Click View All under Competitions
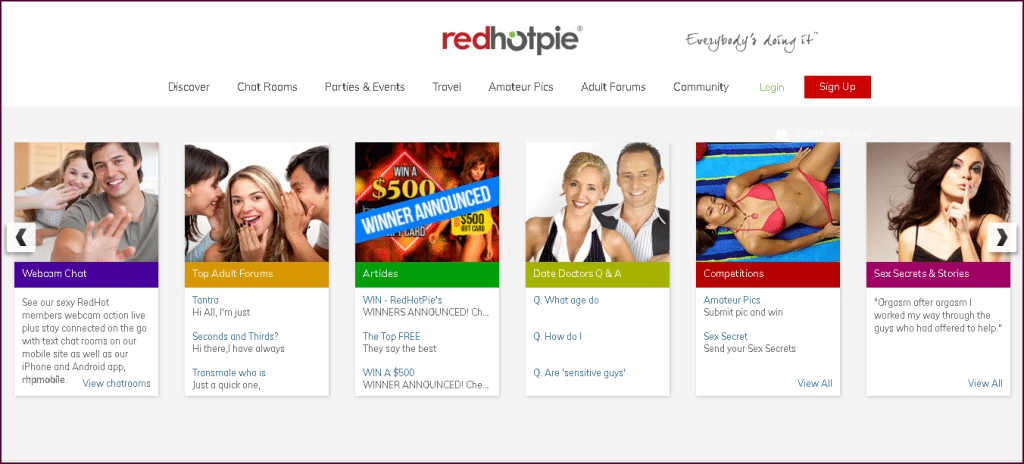Image resolution: width=1024 pixels, height=464 pixels. pos(814,384)
